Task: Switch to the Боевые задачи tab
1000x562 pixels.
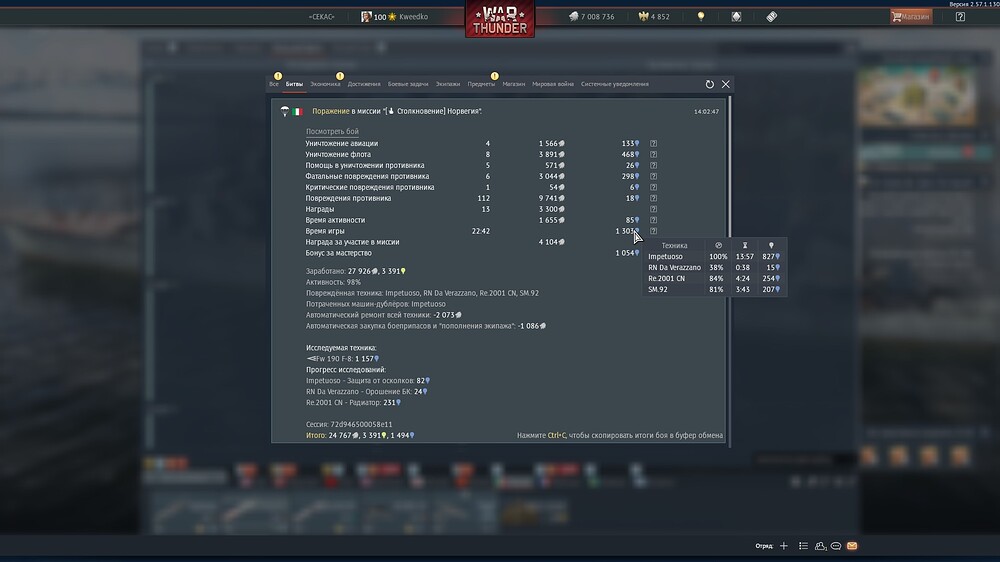Action: (x=408, y=84)
